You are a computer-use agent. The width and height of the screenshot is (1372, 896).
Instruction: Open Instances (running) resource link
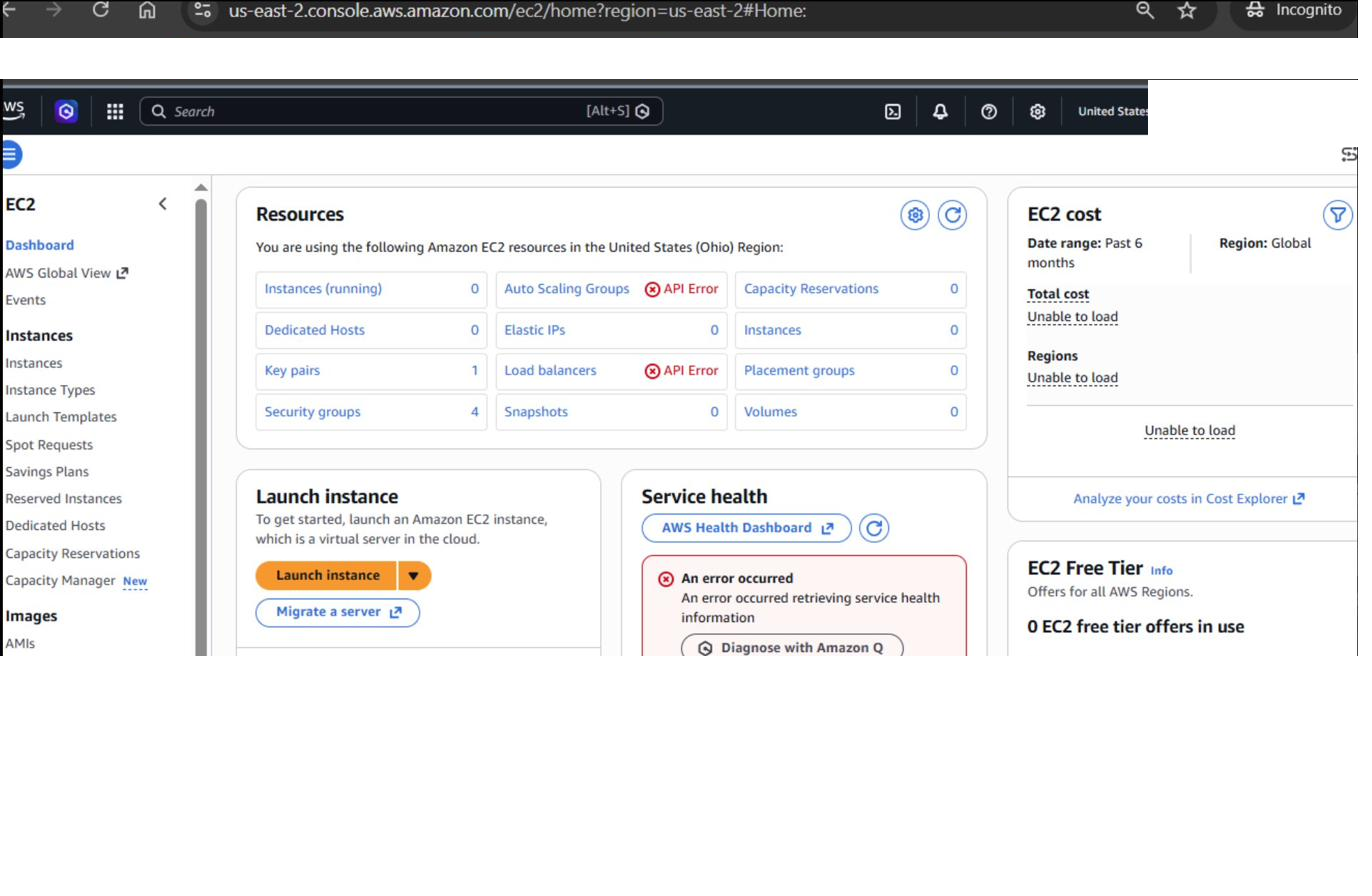(323, 289)
